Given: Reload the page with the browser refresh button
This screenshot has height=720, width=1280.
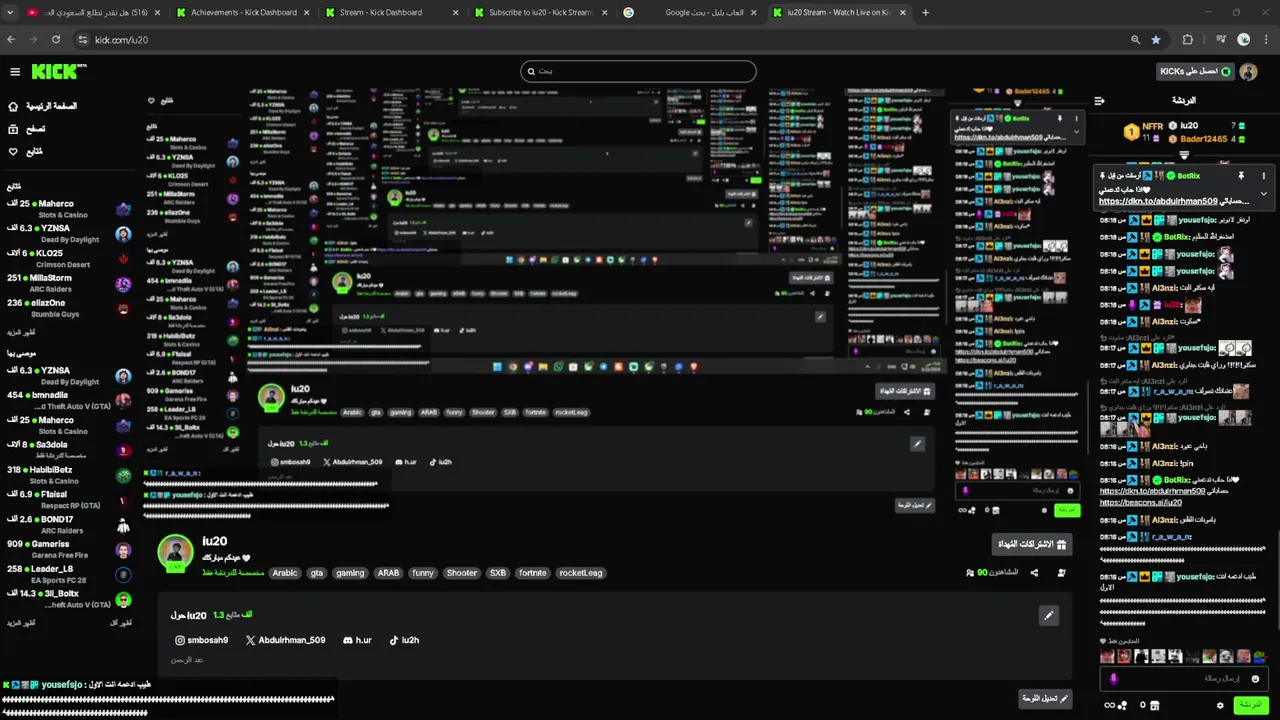Looking at the screenshot, I should (x=56, y=39).
